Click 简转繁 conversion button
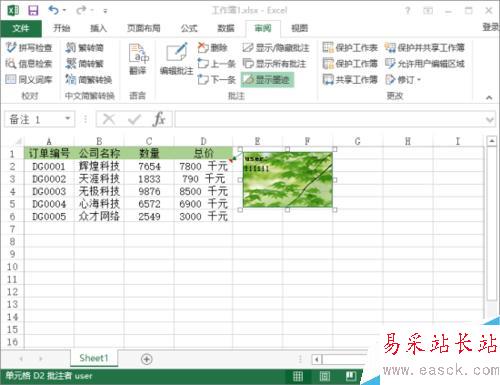The image size is (500, 385). click(85, 63)
